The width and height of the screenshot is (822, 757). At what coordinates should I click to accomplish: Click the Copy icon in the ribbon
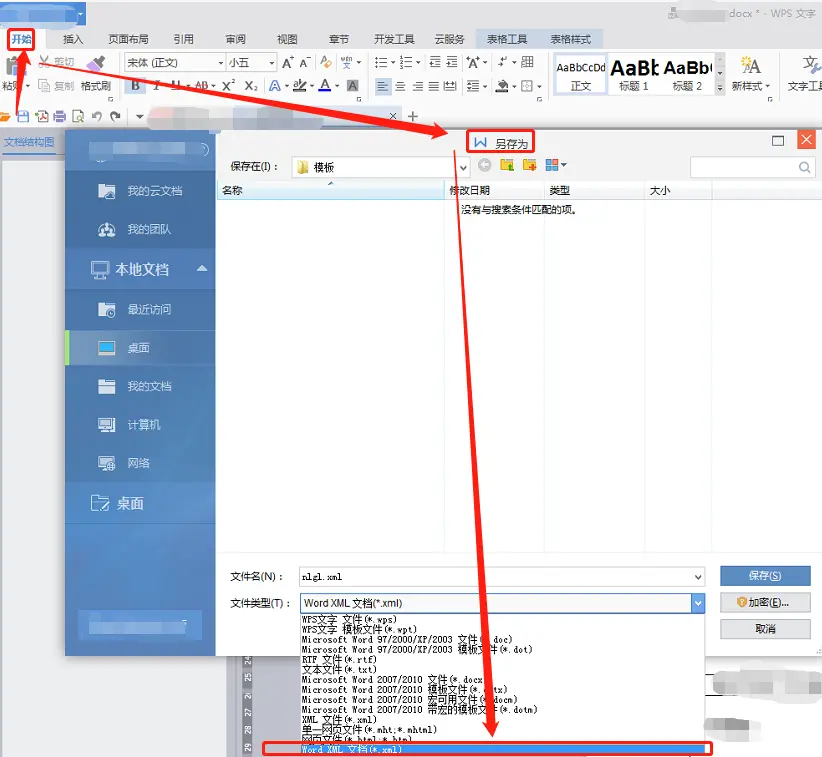45,85
